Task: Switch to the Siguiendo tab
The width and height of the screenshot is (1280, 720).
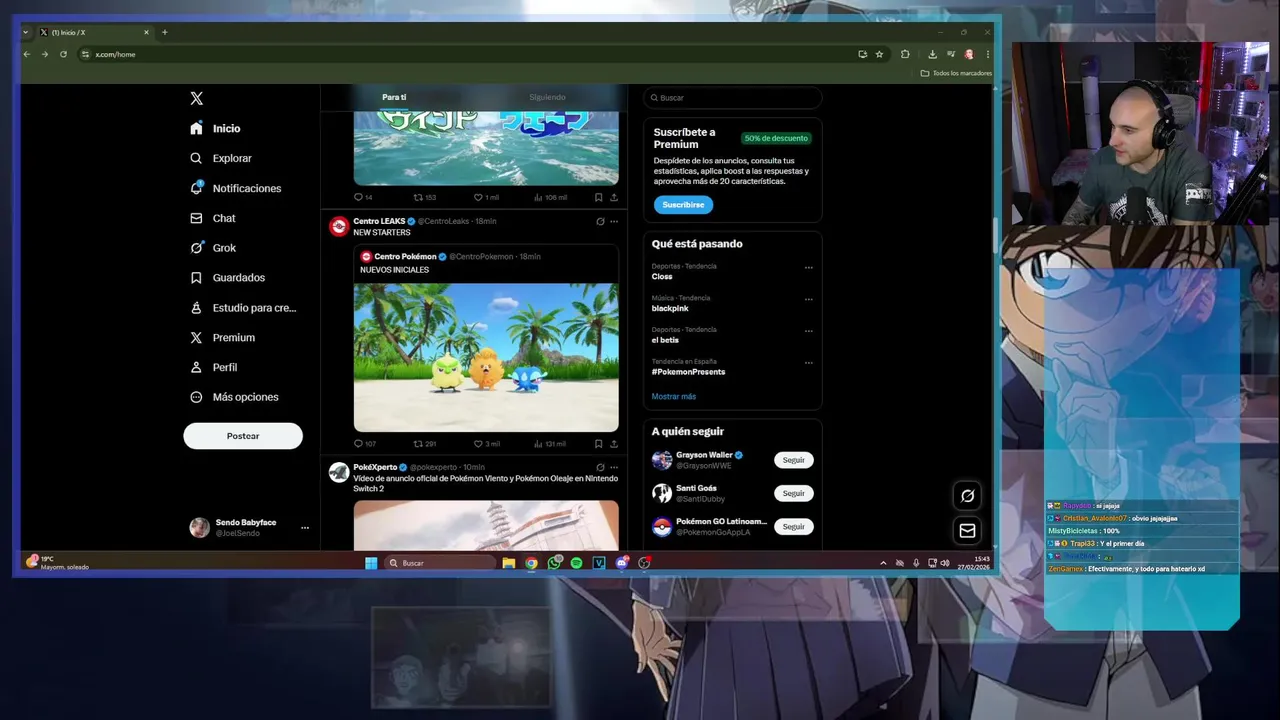Action: pyautogui.click(x=547, y=97)
